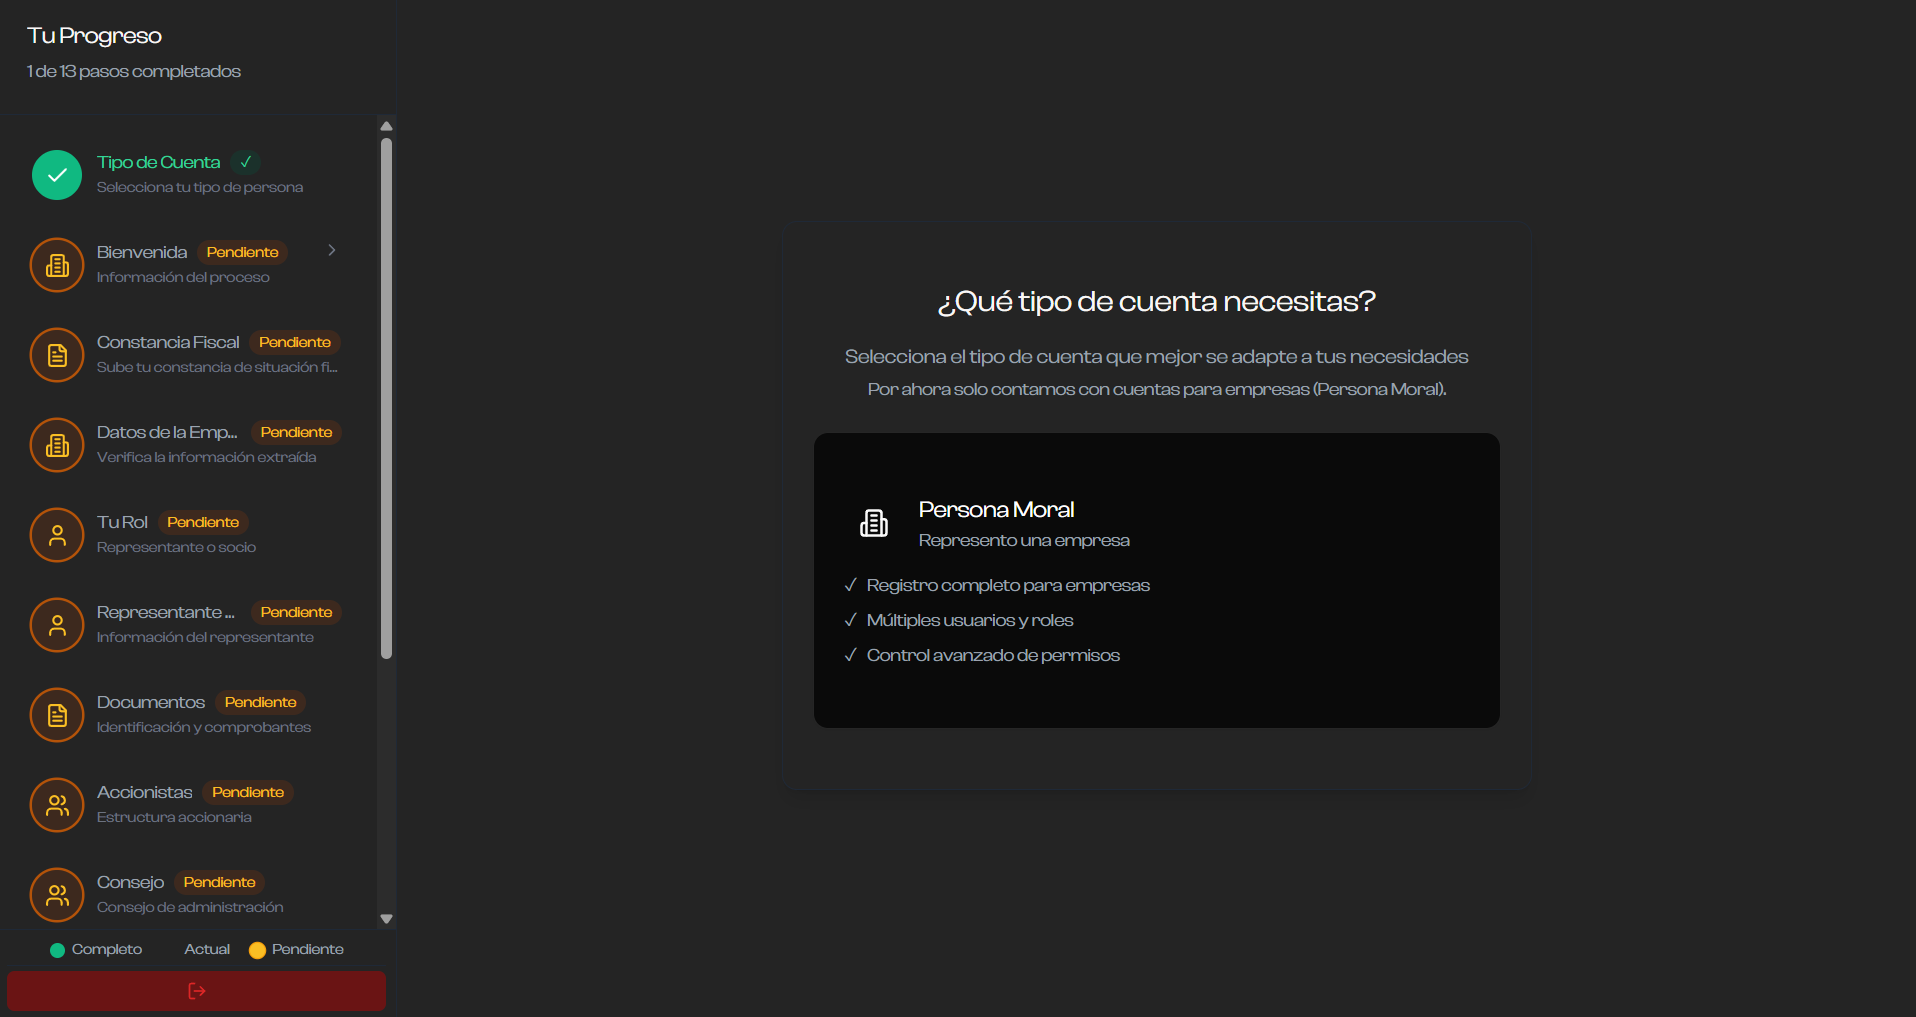
Task: Click "Tu Progreso" heading
Action: 94,36
